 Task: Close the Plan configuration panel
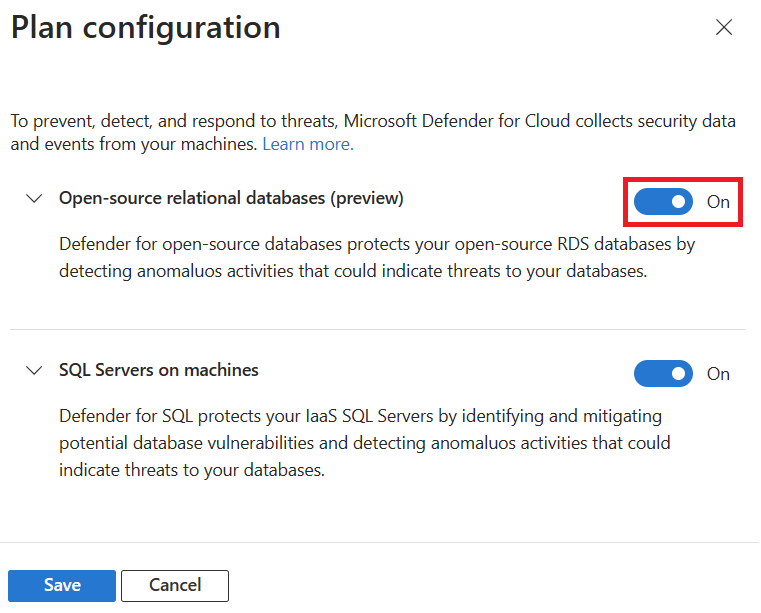[723, 28]
